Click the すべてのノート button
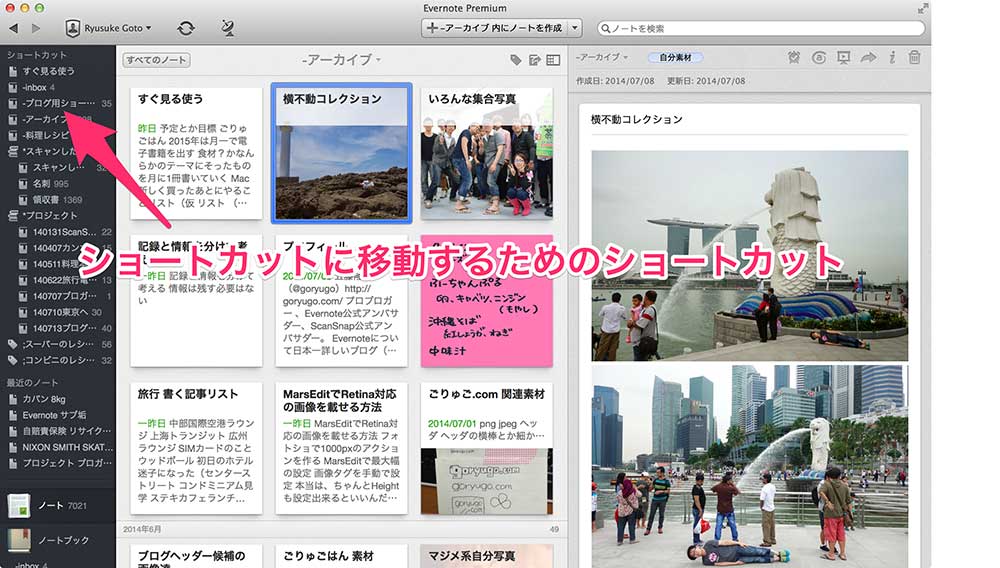This screenshot has width=1000, height=568. (156, 60)
